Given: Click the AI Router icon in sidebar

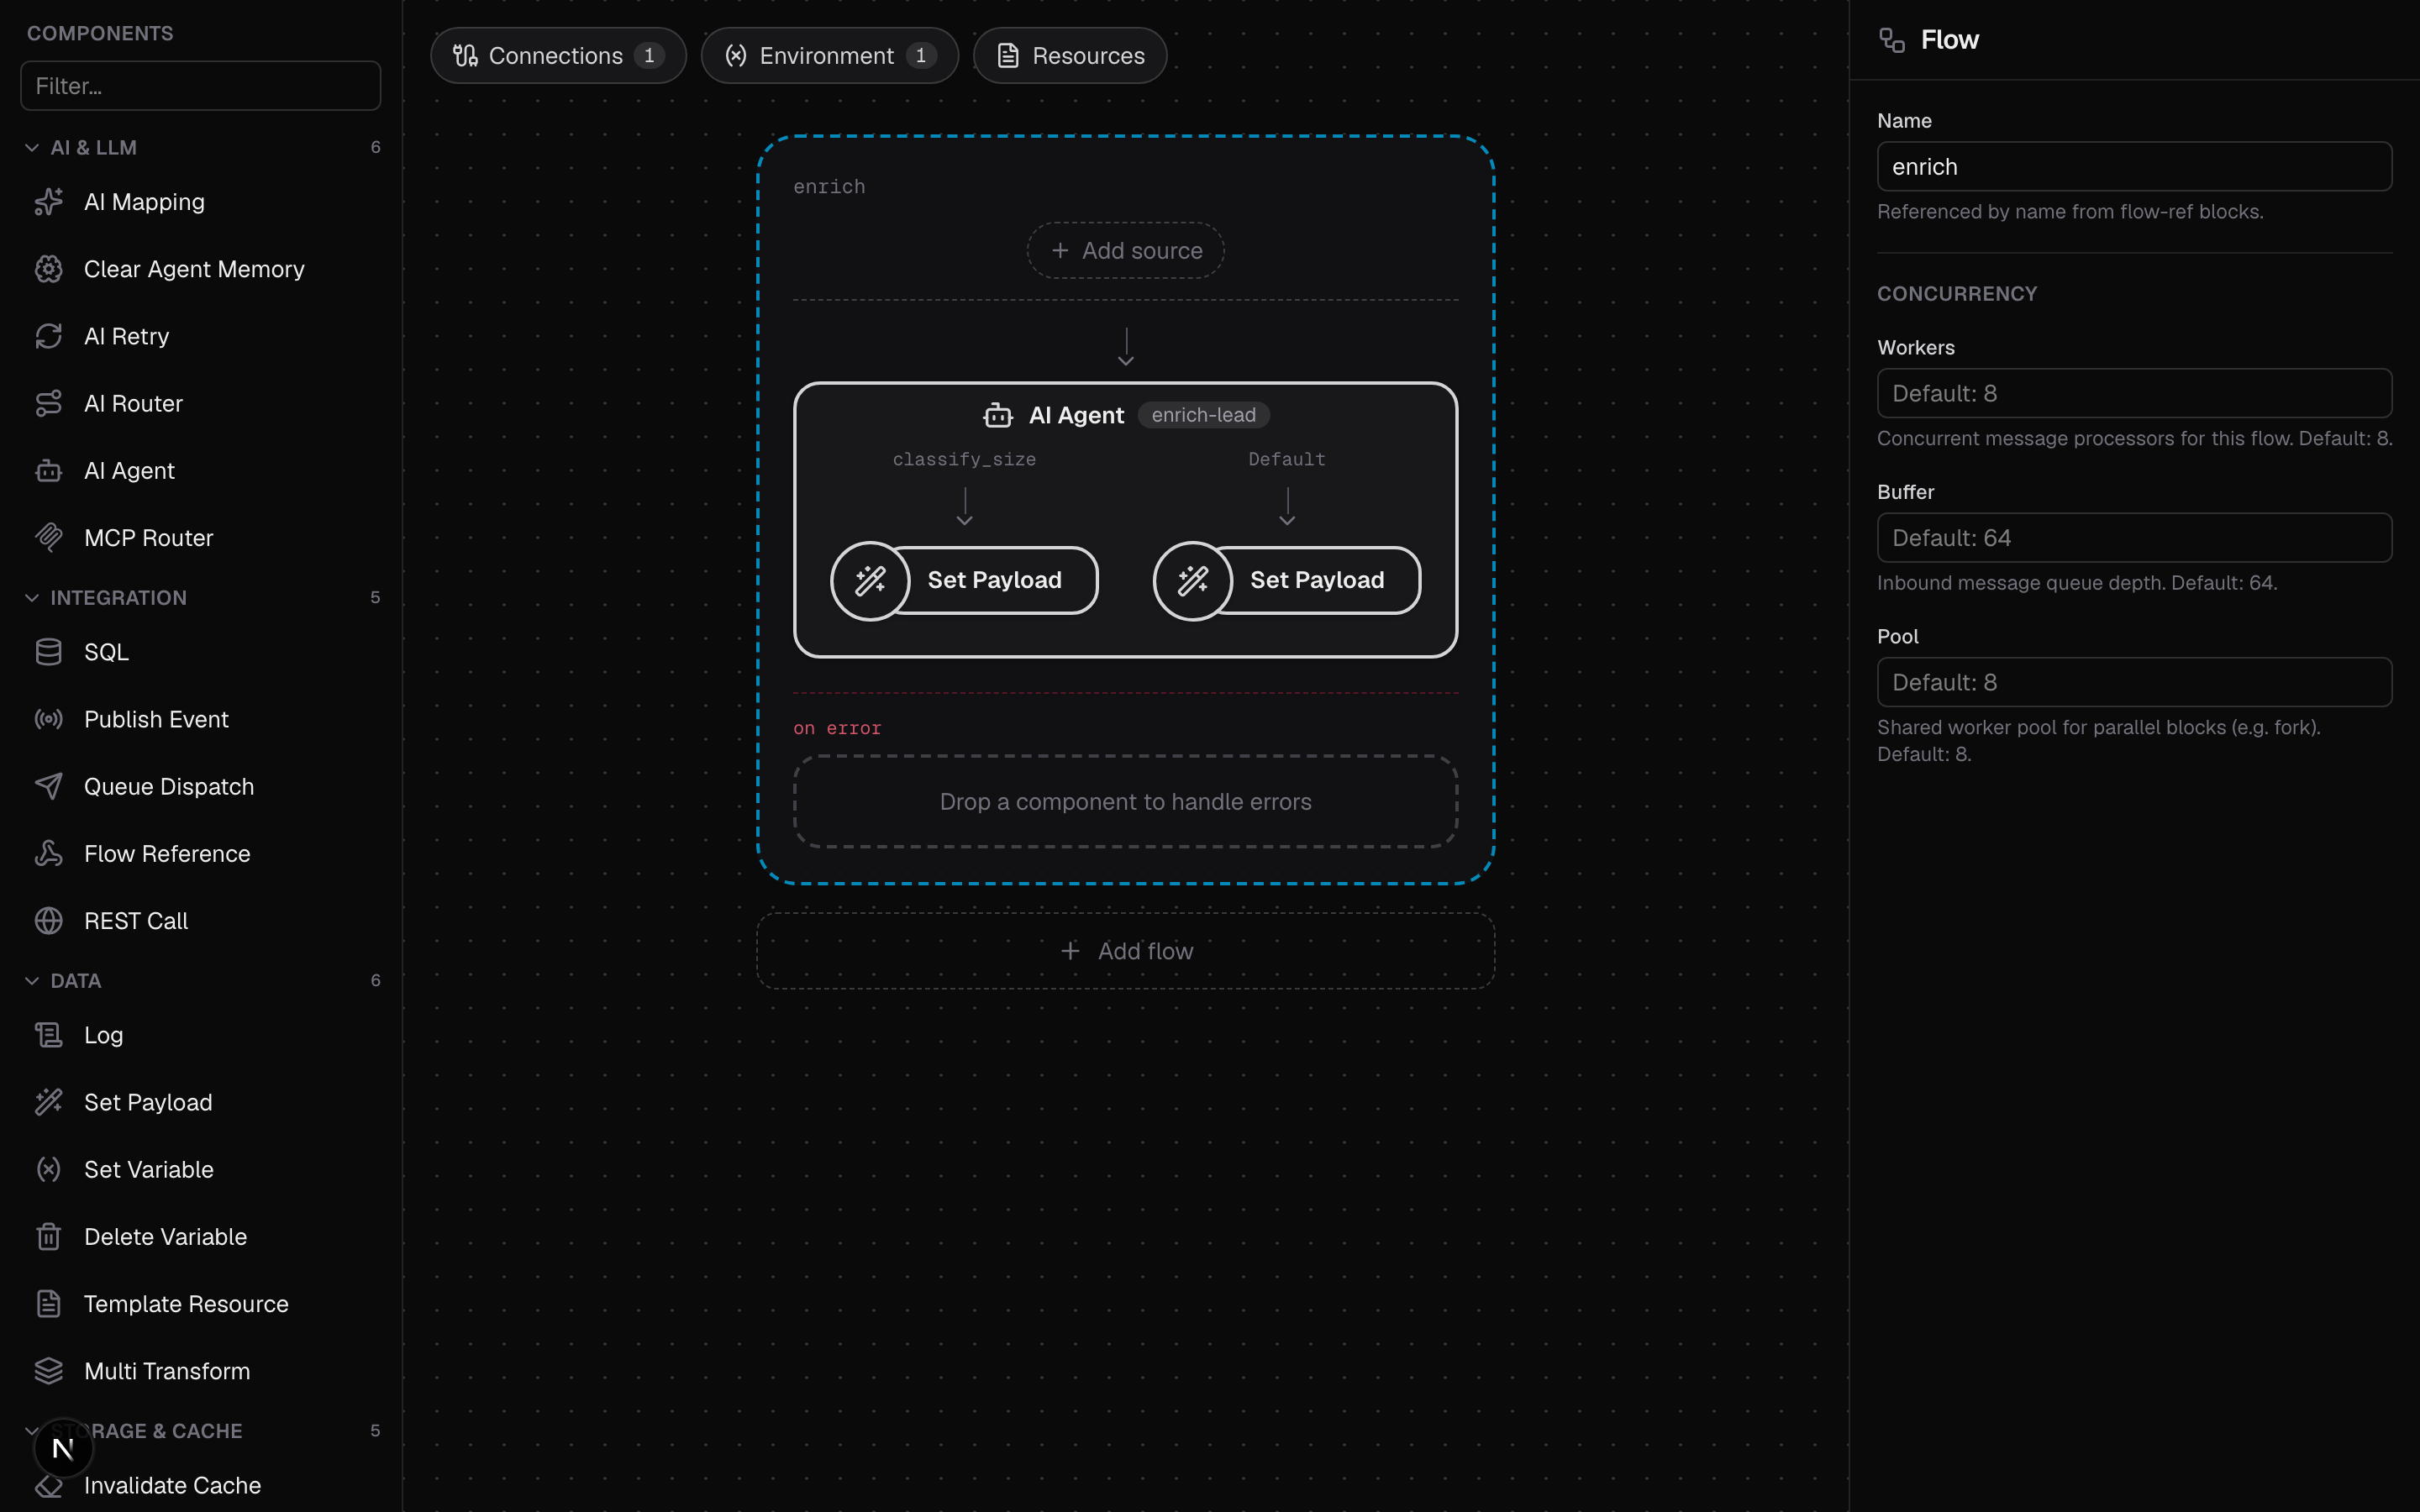Looking at the screenshot, I should click(48, 403).
